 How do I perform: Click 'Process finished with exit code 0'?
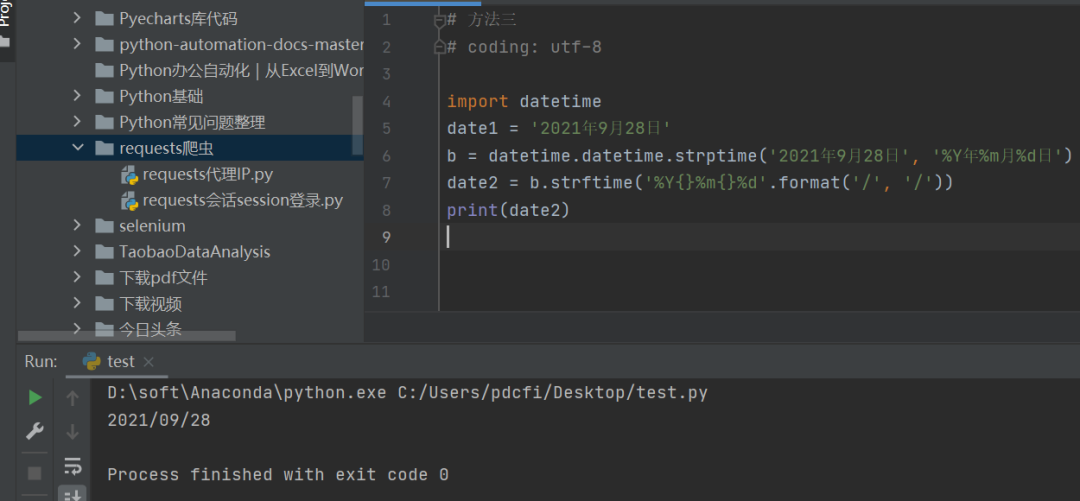(278, 475)
